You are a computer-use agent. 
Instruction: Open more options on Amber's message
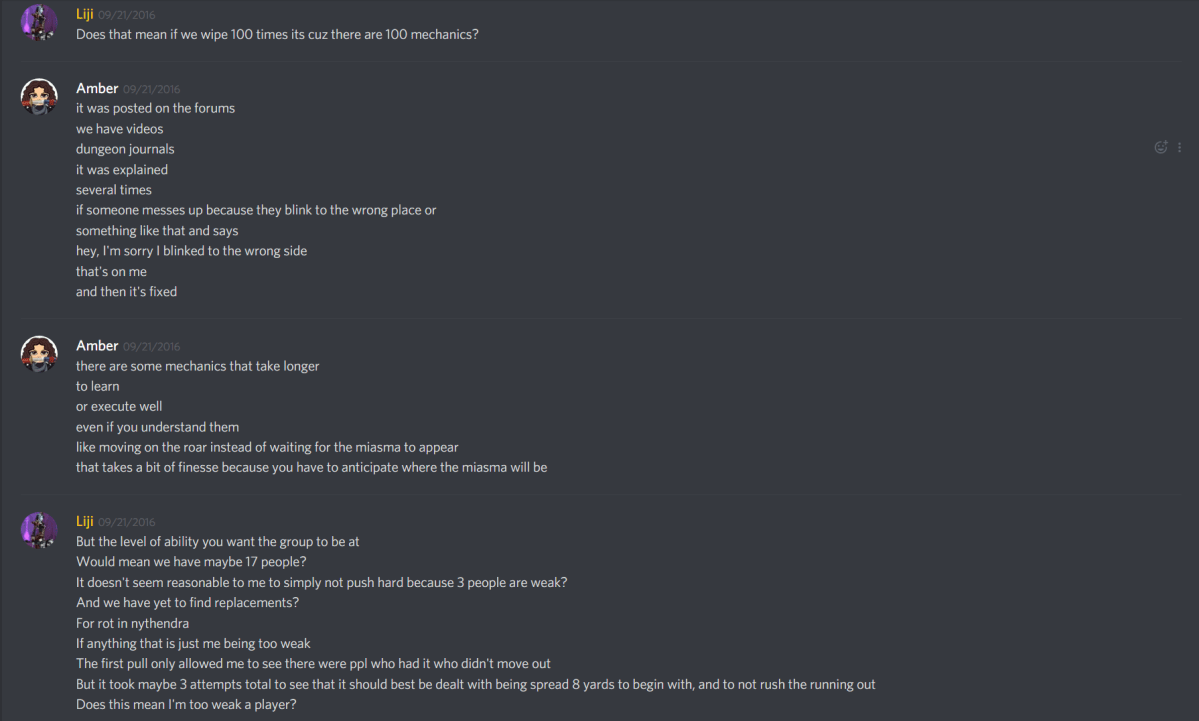1179,147
